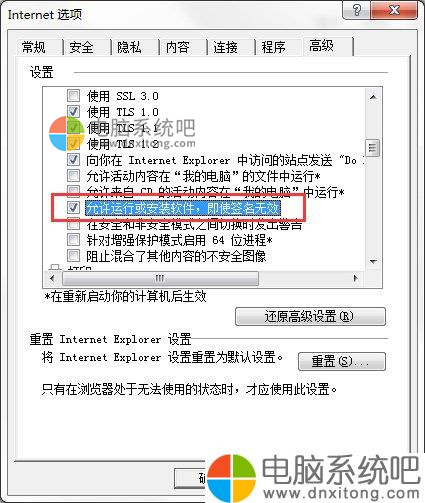This screenshot has width=425, height=503.
Task: Uncheck the 使用 TLS 1.0 option
Action: [x=73, y=112]
